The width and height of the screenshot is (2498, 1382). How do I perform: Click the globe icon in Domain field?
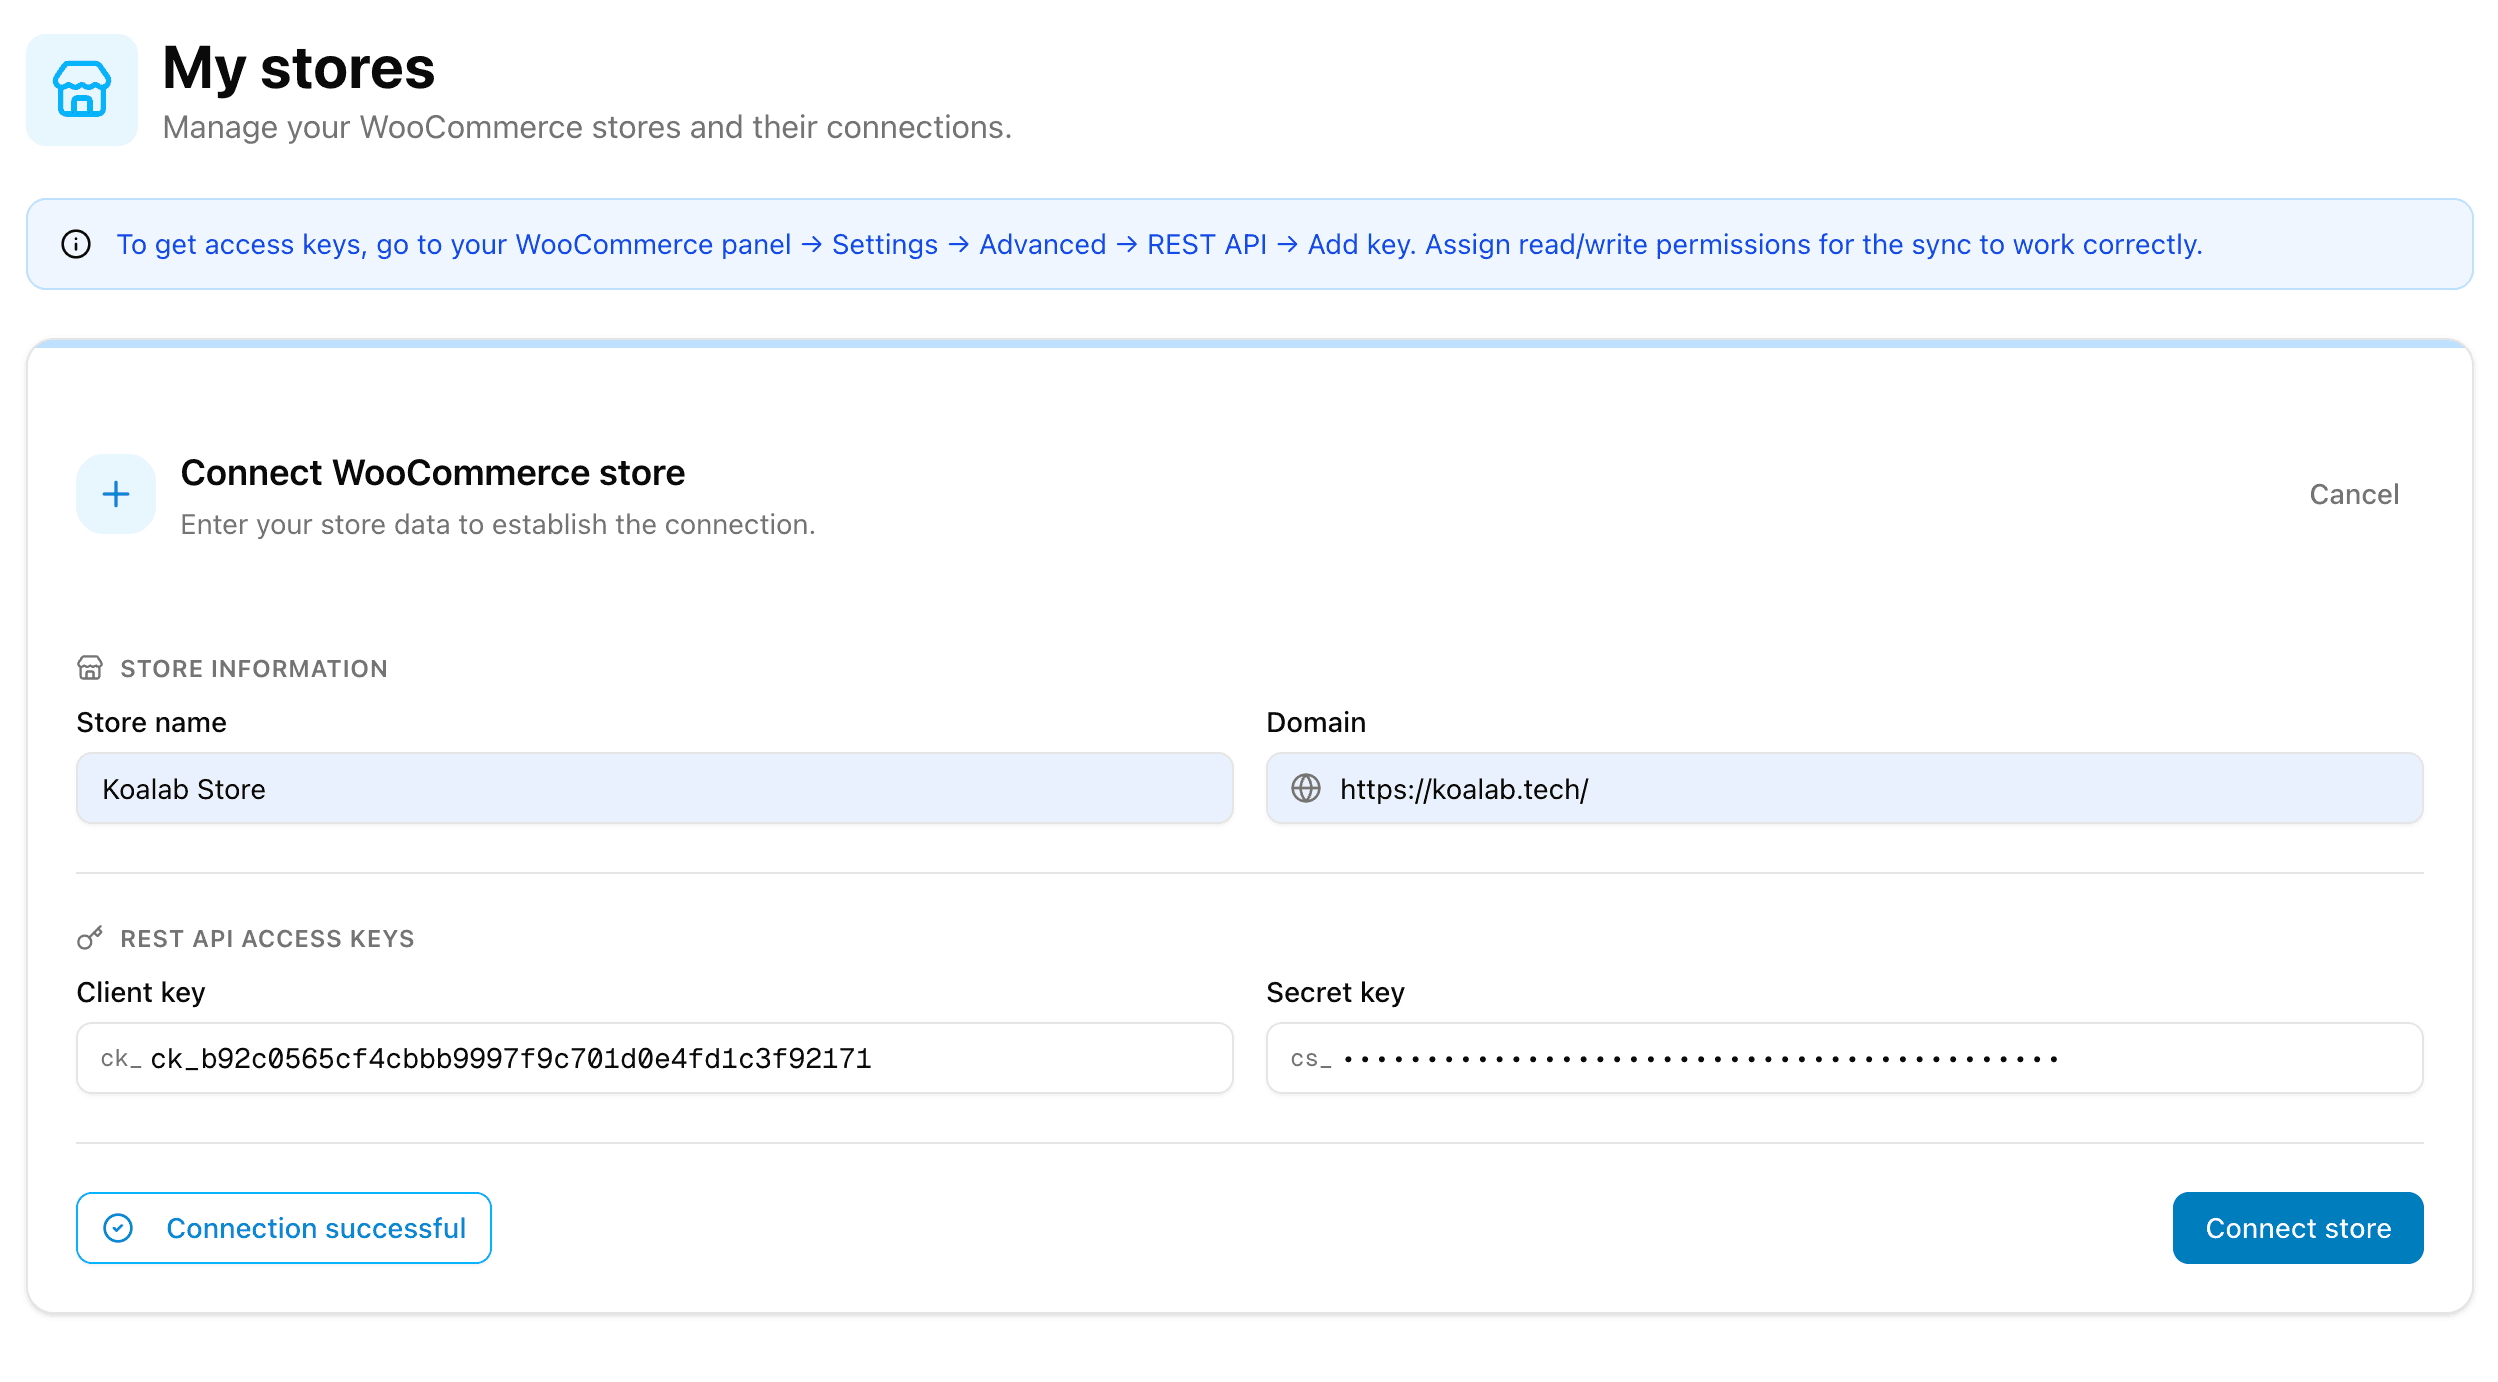click(x=1305, y=789)
